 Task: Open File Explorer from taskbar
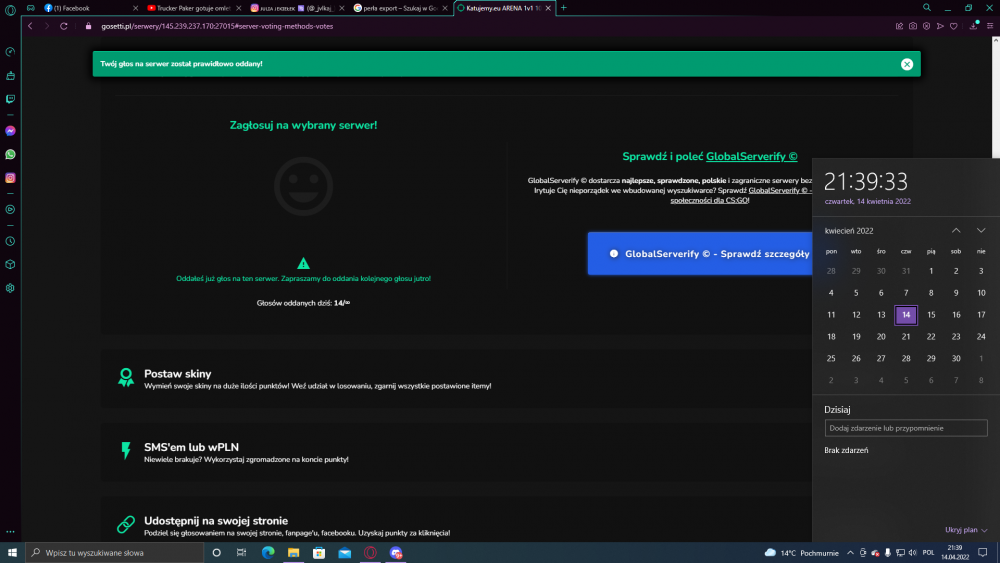pos(293,553)
